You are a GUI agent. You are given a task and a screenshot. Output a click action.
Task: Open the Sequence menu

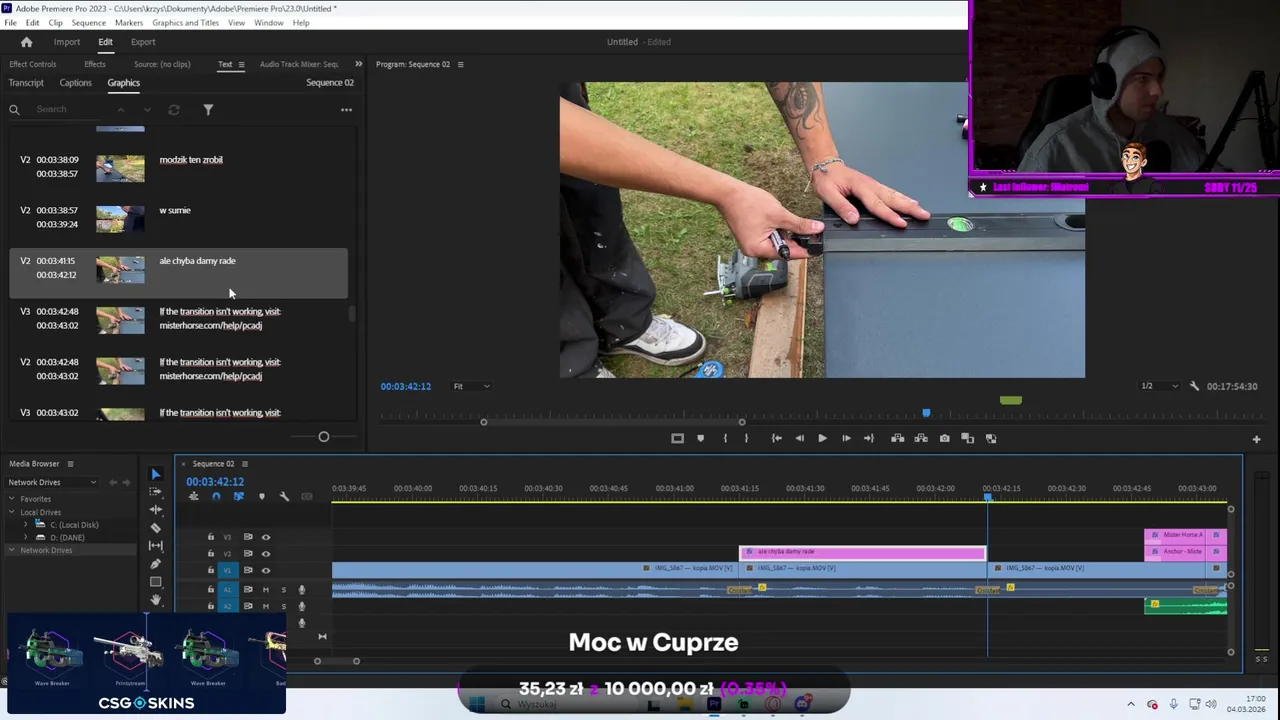(x=88, y=22)
